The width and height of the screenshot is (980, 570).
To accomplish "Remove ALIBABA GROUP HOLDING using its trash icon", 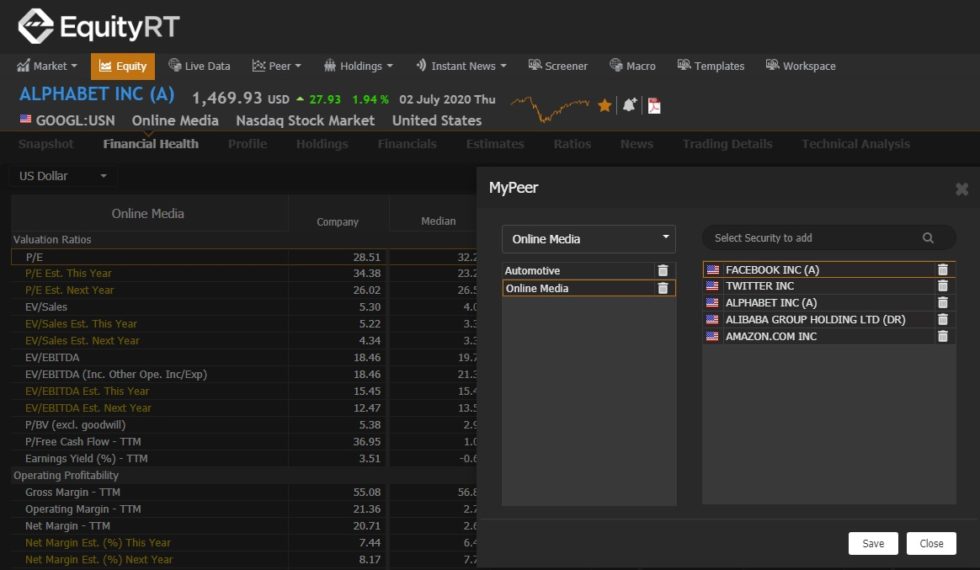I will [942, 319].
